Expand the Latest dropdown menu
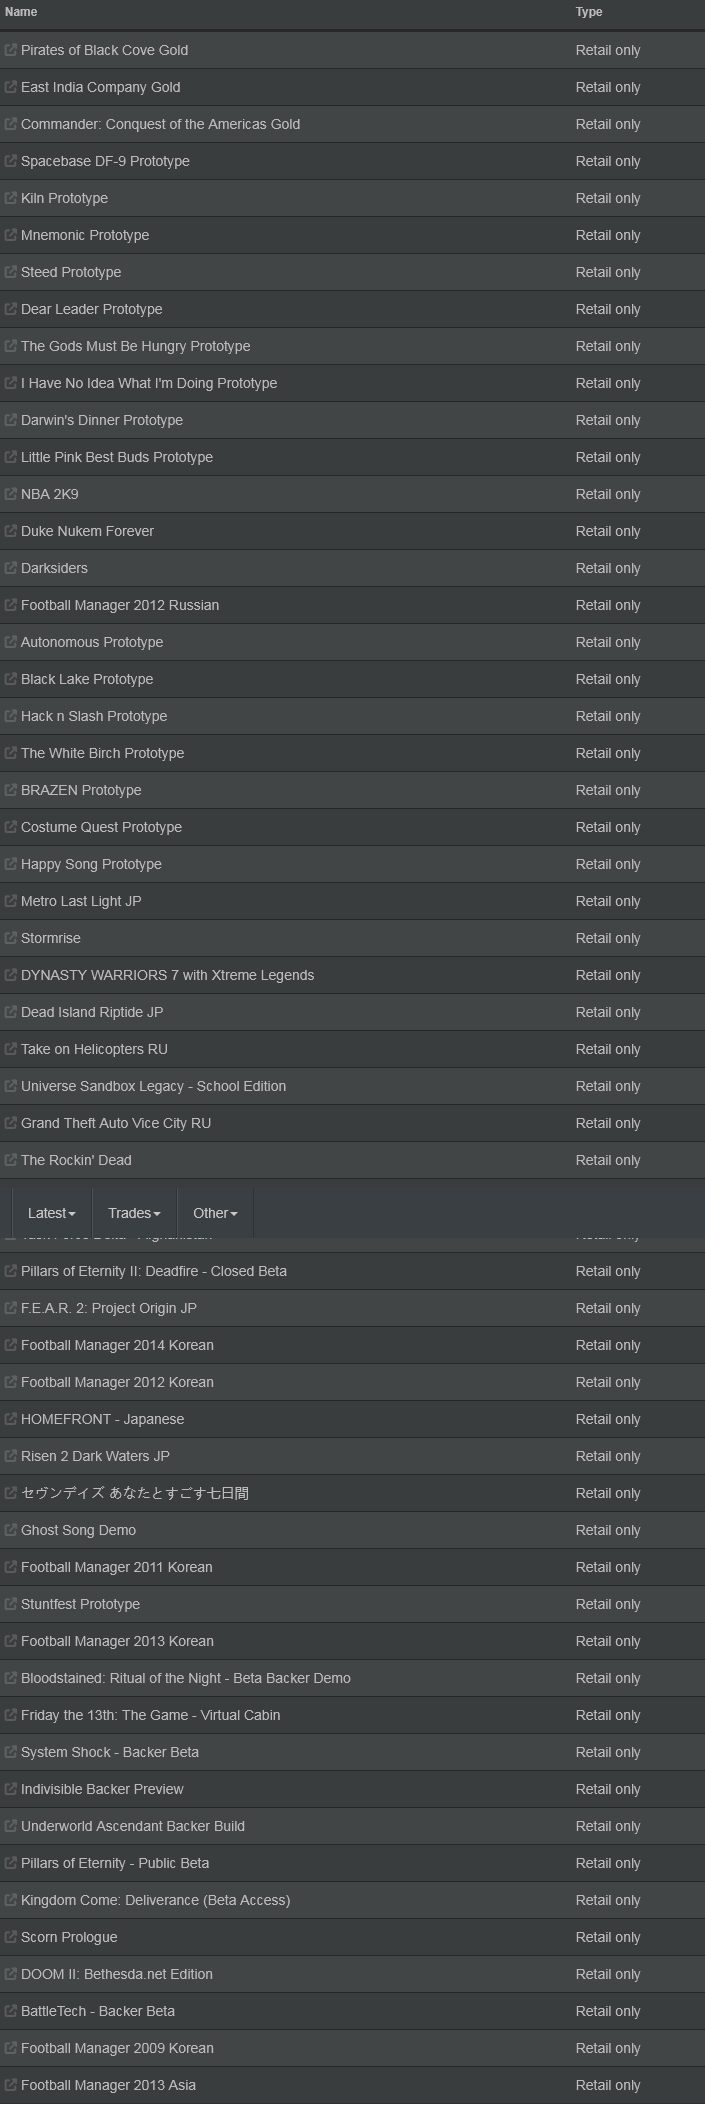Viewport: 705px width, 2104px height. [x=52, y=1213]
